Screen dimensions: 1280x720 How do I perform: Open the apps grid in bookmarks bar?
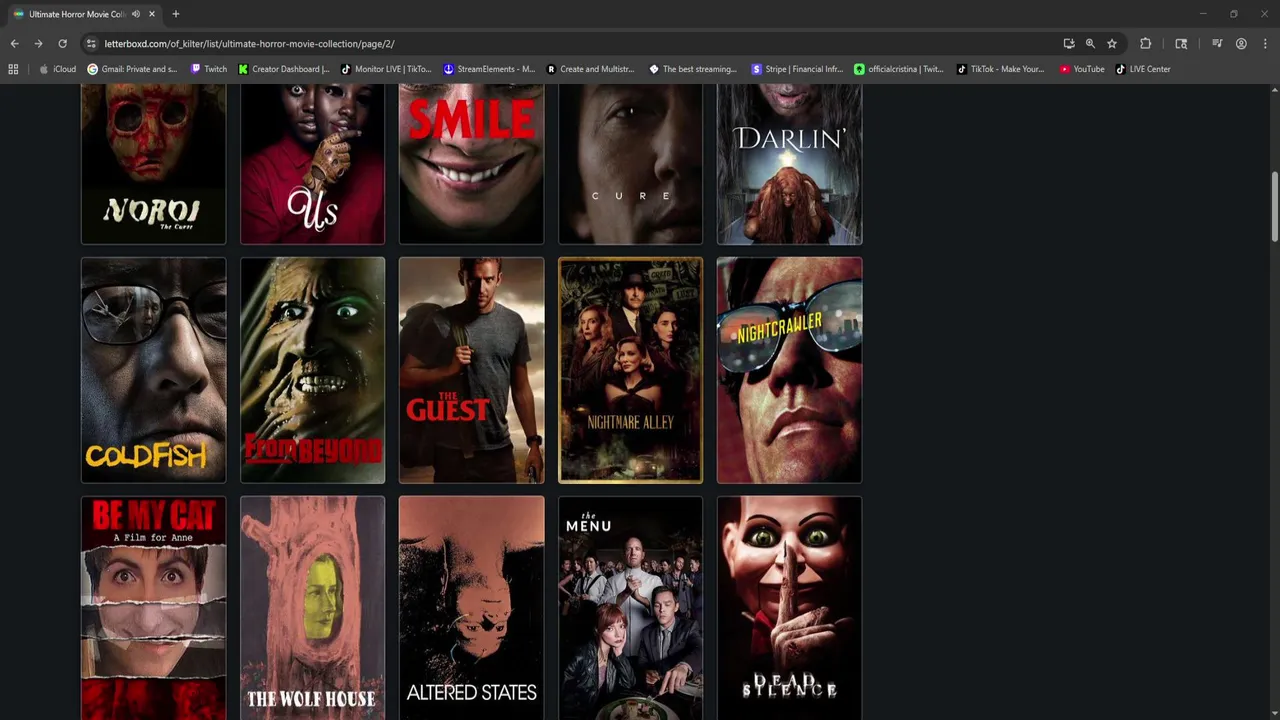(13, 69)
